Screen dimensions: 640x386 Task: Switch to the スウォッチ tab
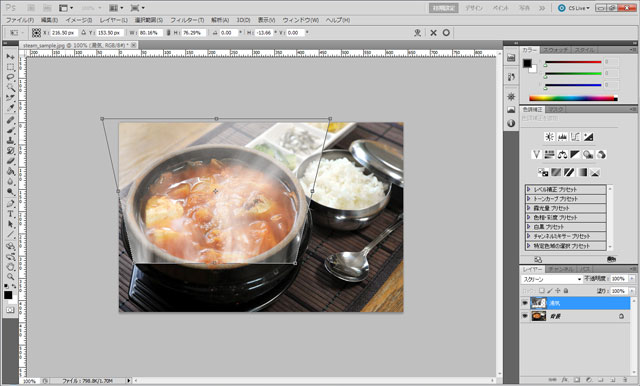click(556, 50)
